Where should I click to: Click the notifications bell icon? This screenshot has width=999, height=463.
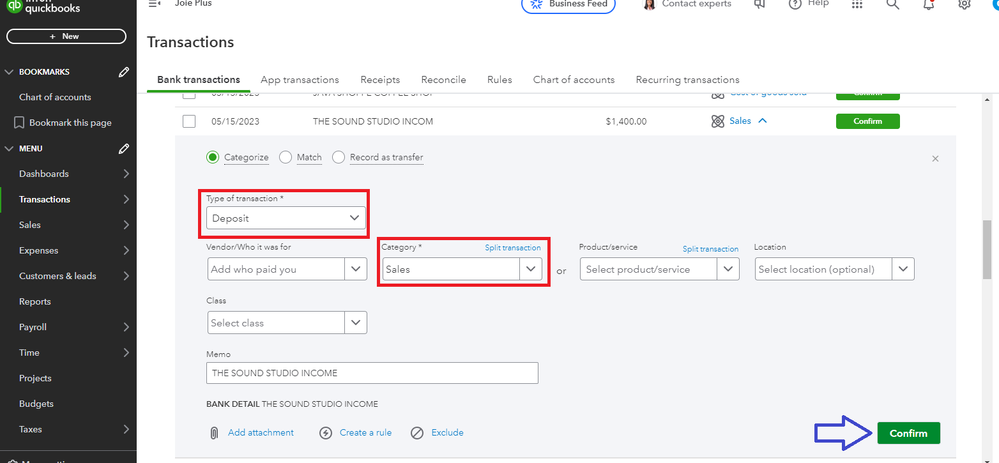pyautogui.click(x=929, y=5)
